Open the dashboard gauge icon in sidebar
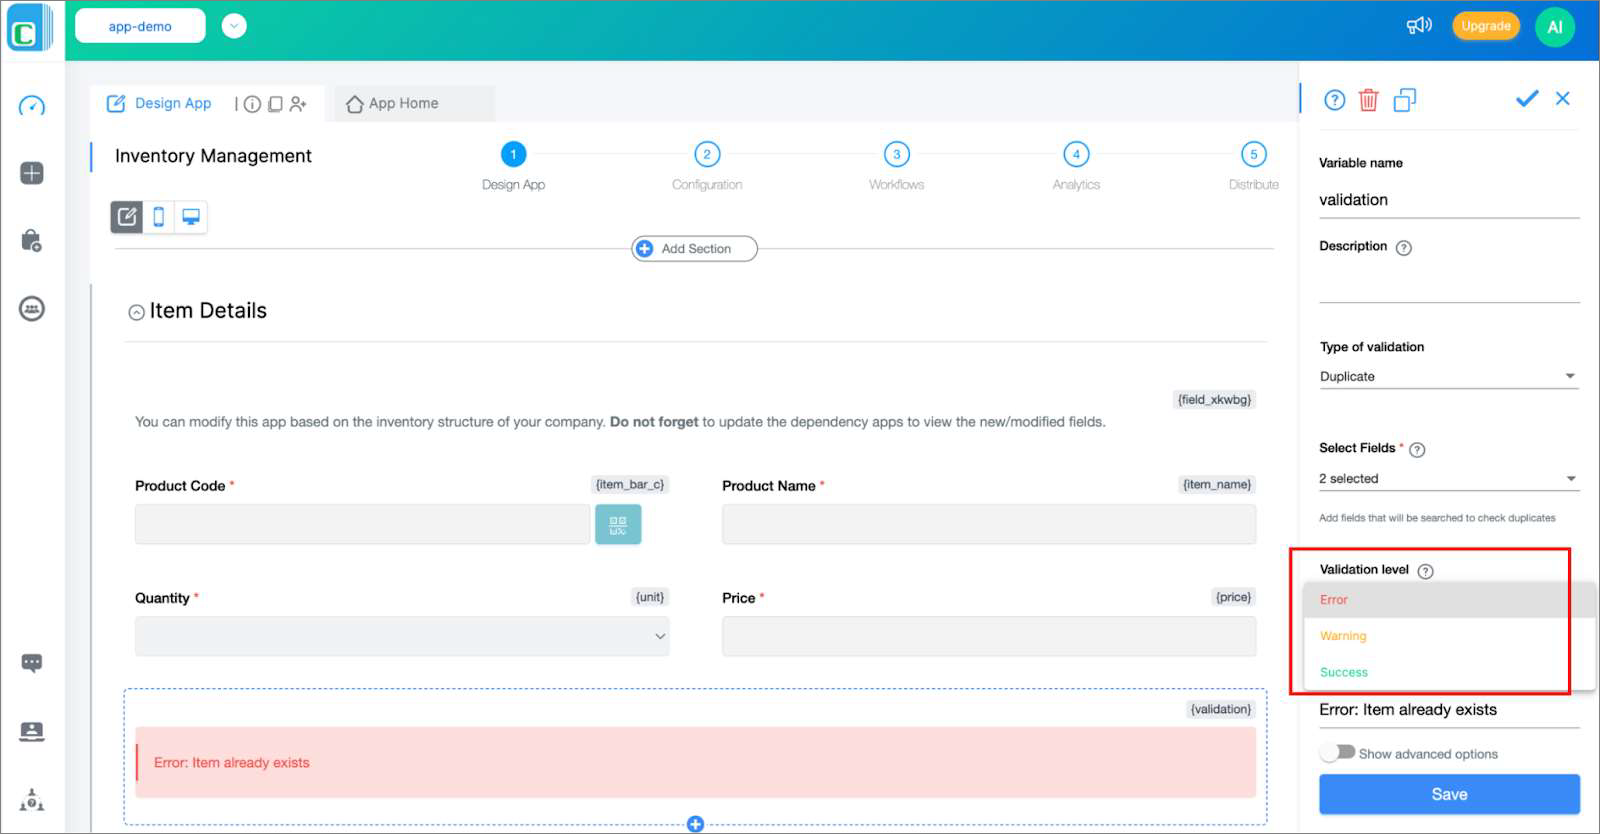The width and height of the screenshot is (1600, 834). coord(32,106)
